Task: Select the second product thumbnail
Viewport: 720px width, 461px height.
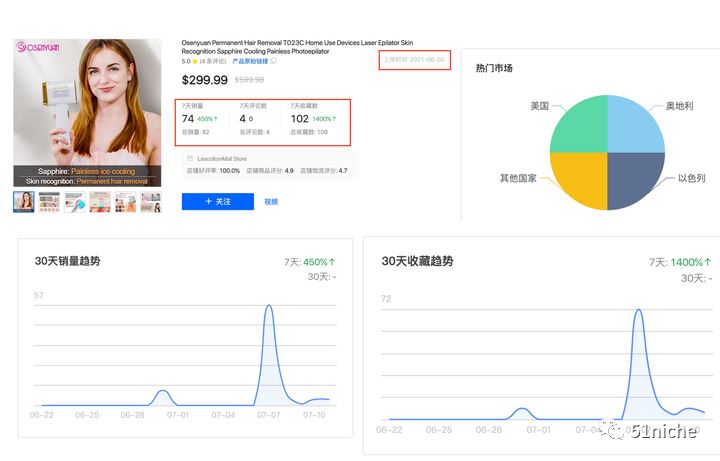Action: 49,202
